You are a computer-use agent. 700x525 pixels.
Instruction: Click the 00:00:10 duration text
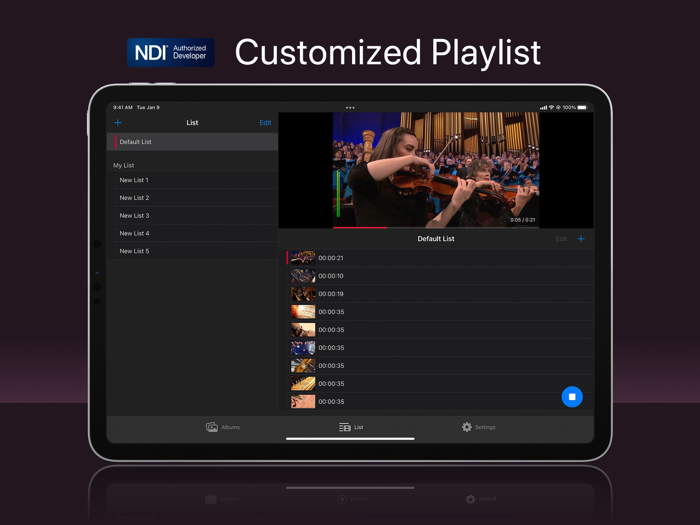[x=331, y=276]
